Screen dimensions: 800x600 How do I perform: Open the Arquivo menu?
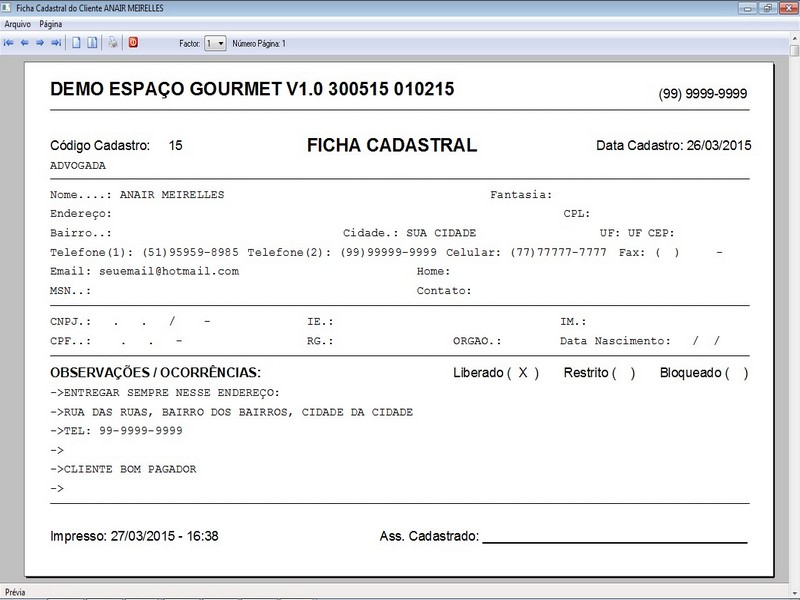[x=17, y=24]
